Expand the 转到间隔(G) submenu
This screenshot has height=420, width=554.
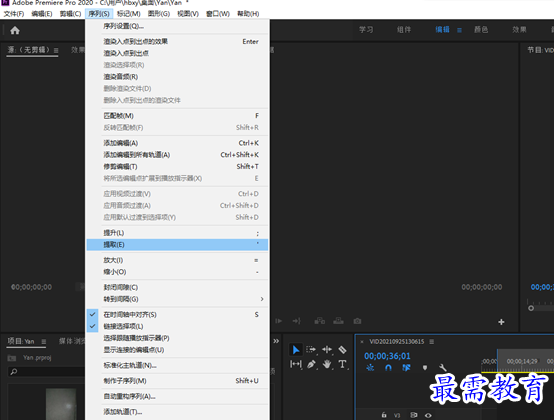(177, 299)
